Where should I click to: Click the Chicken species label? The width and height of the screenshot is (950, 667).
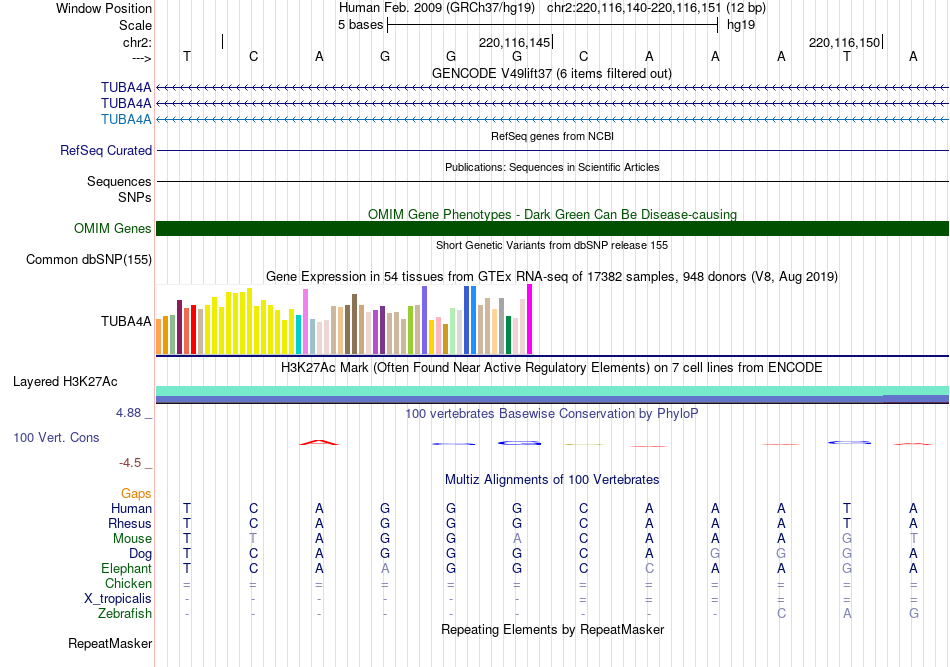click(x=128, y=583)
